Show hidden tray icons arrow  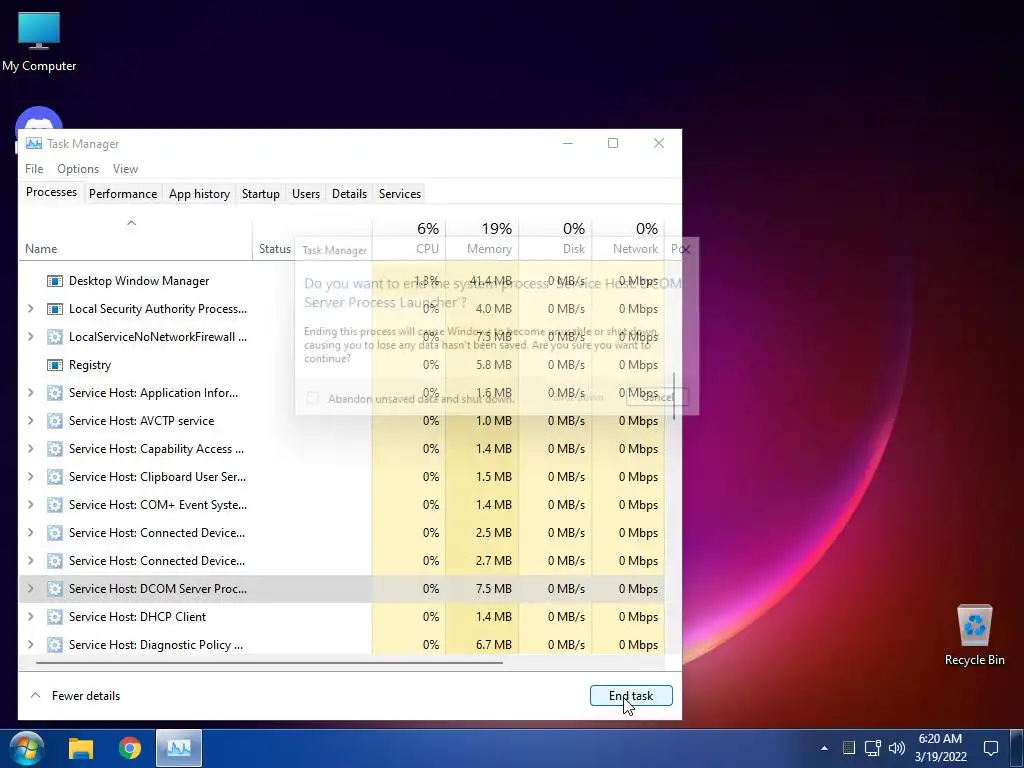click(824, 748)
